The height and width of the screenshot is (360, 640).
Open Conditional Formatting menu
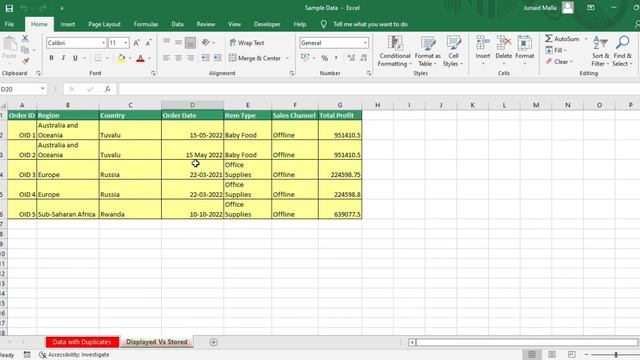coord(394,51)
